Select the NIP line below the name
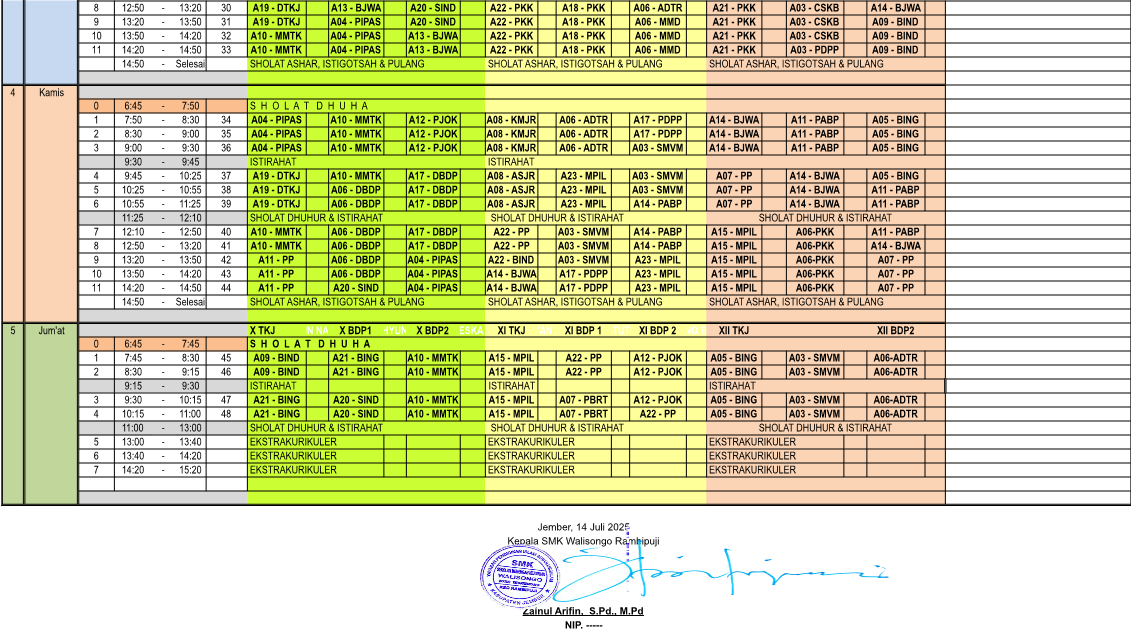1131x630 pixels. pyautogui.click(x=583, y=625)
